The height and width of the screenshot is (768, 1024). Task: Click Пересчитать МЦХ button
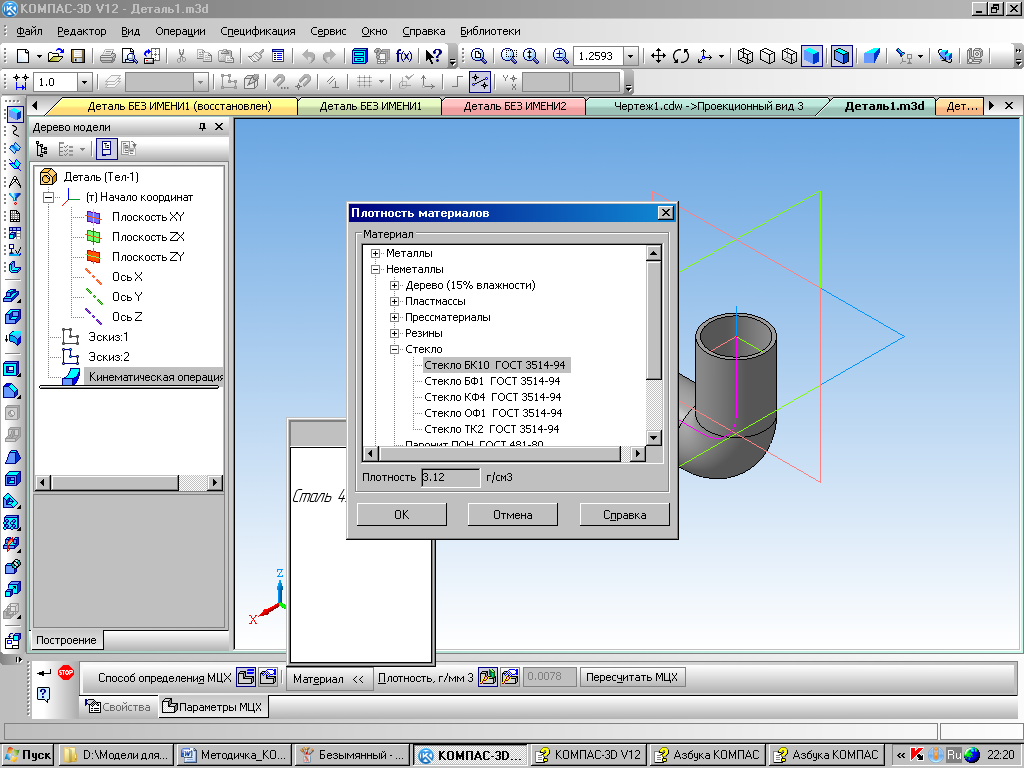click(632, 677)
